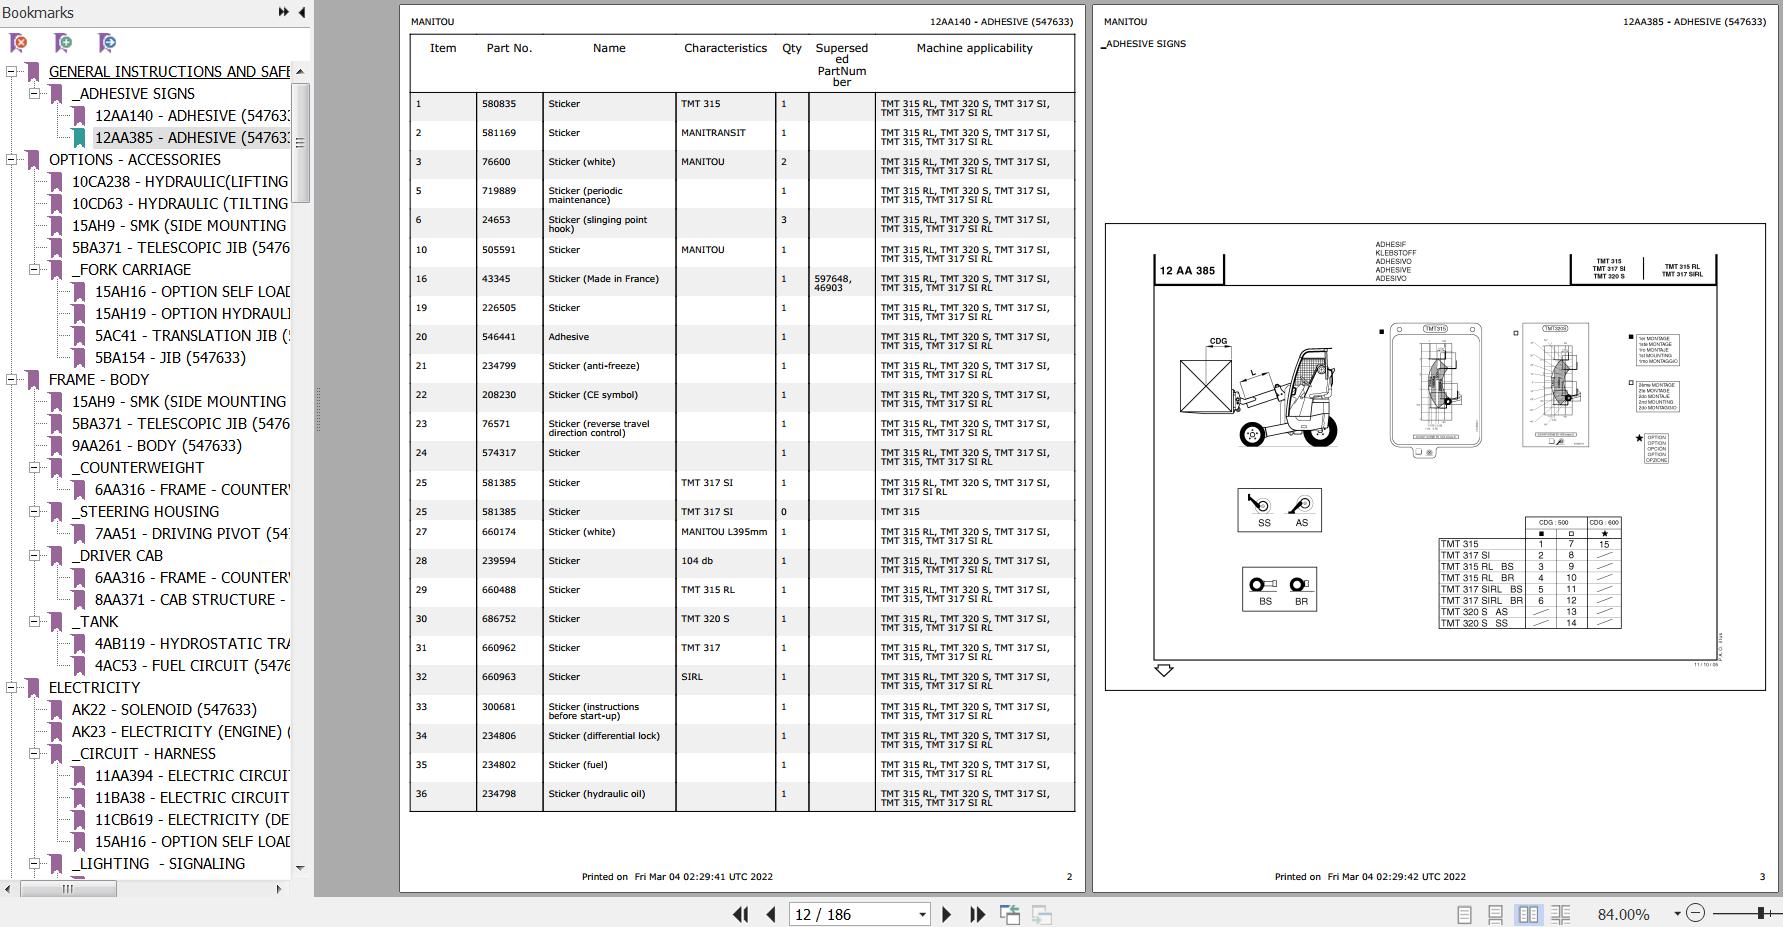The width and height of the screenshot is (1783, 927).
Task: Toggle two-page facing view
Action: click(1528, 914)
